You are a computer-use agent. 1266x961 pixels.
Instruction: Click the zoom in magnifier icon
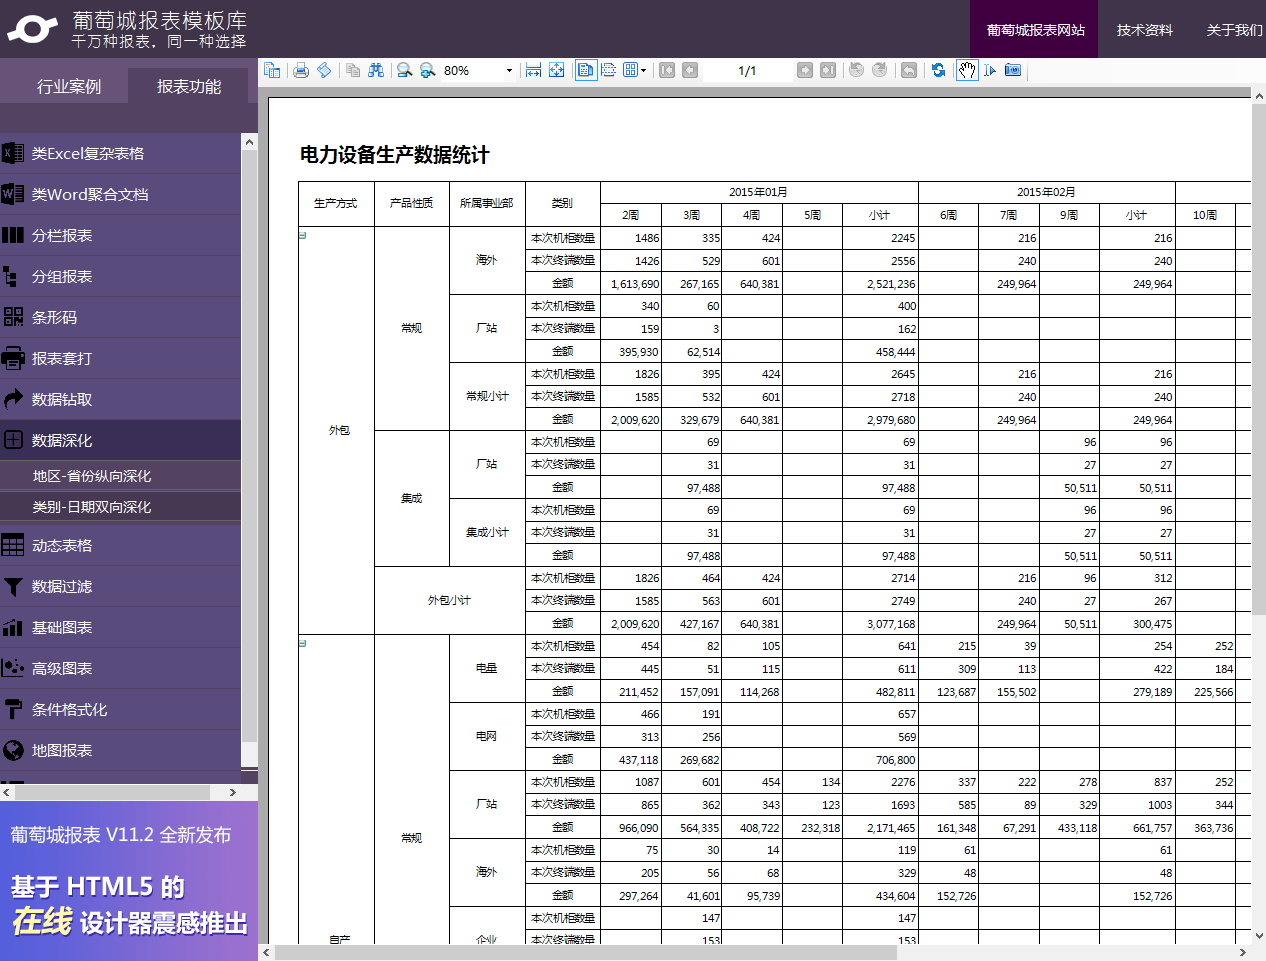[427, 70]
